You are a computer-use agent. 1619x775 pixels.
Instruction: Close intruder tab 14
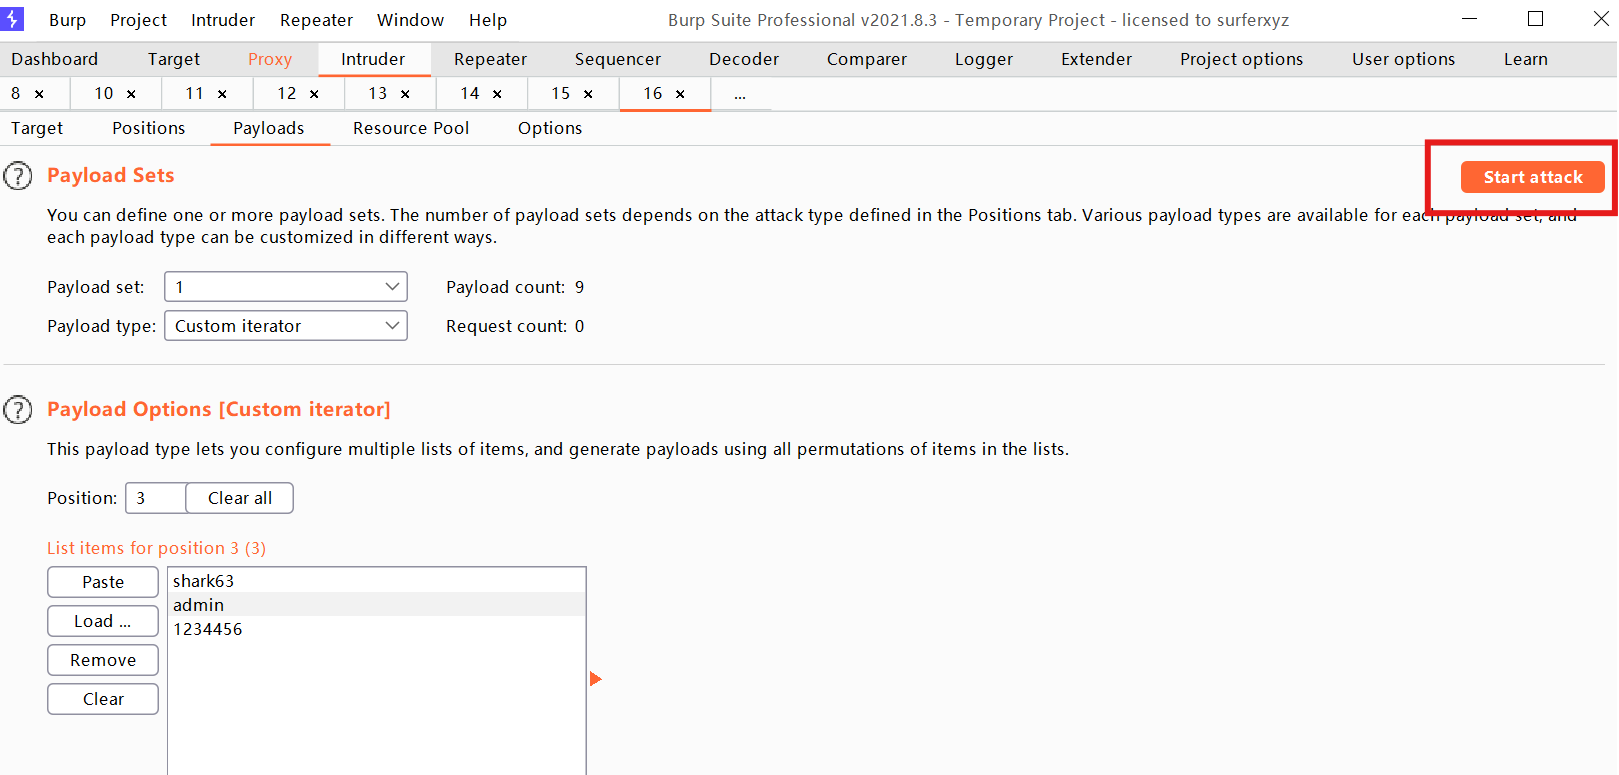(x=497, y=94)
